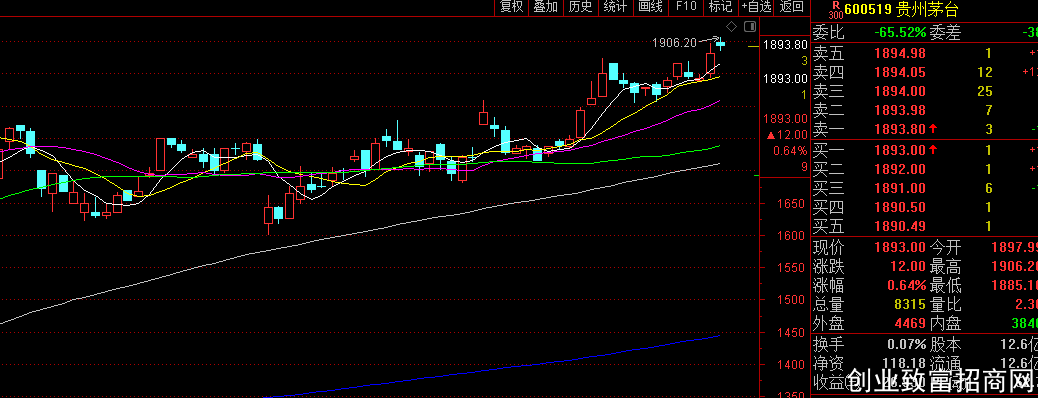This screenshot has width=1038, height=398.
Task: Click the 卖五 price 1894.98
Action: point(901,53)
